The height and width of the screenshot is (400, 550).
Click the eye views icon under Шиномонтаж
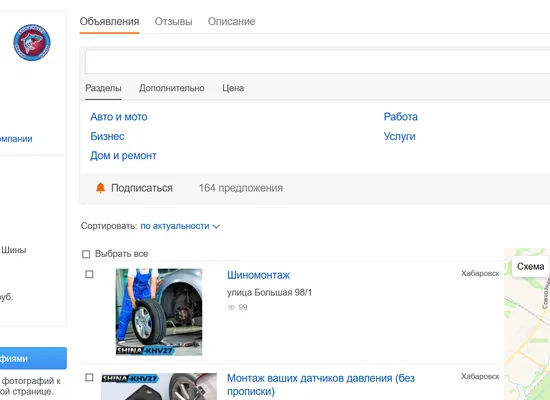tap(231, 307)
